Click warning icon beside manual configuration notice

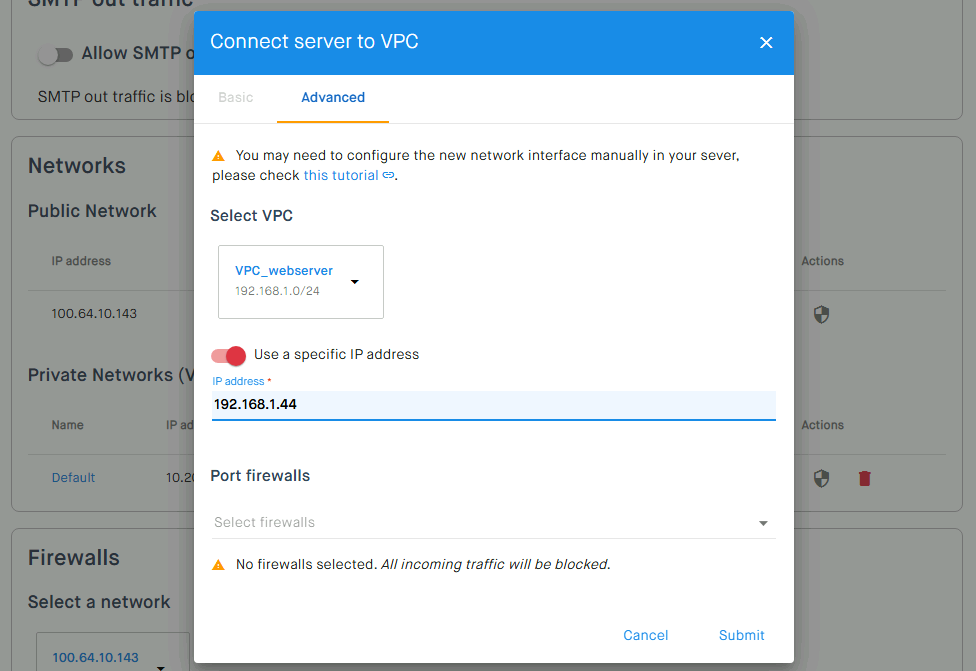[x=218, y=156]
